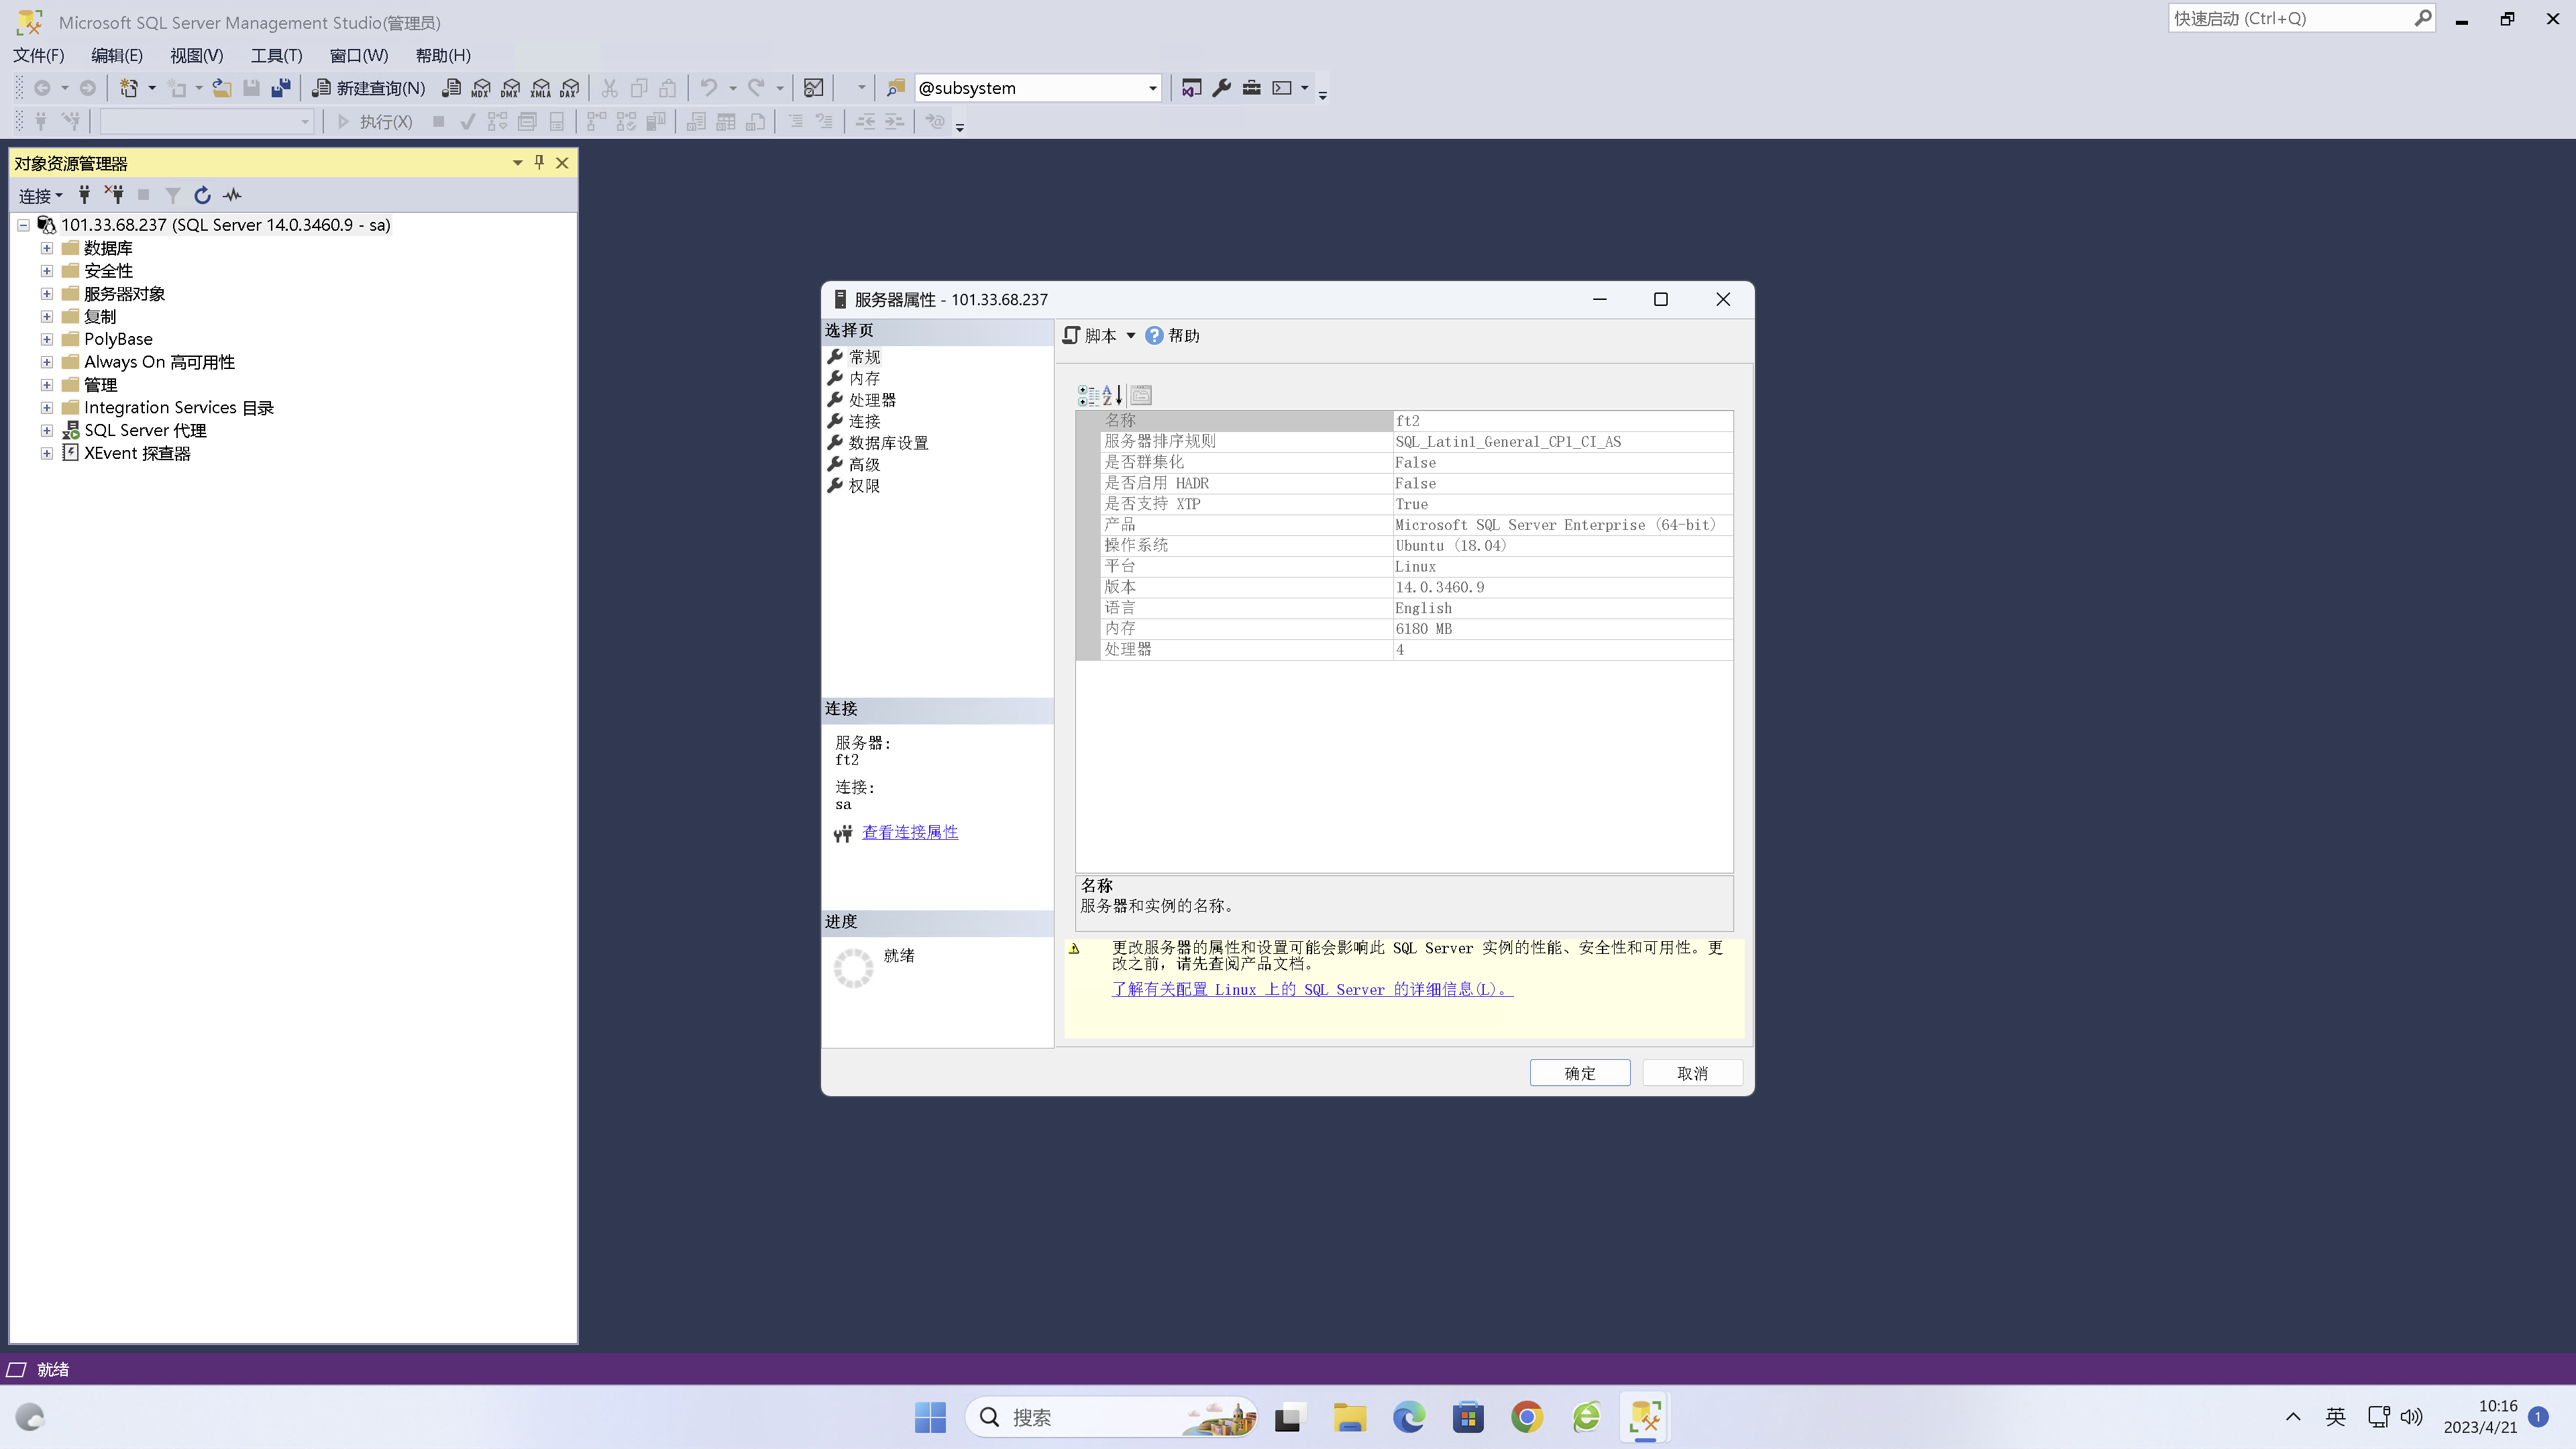Open the Connect (连接) dropdown in Object Explorer
Screen dimensions: 2576x1449
pos(41,196)
